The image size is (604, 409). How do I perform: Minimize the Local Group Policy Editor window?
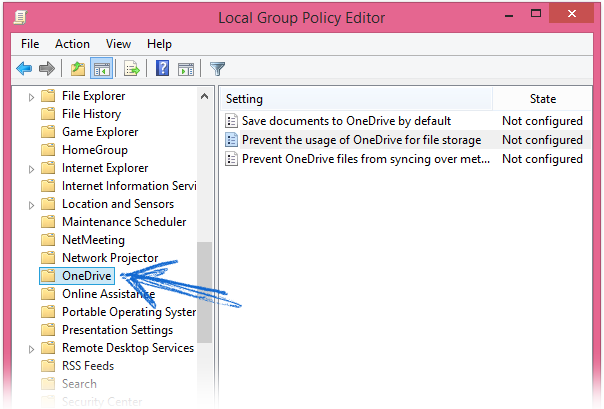(509, 16)
